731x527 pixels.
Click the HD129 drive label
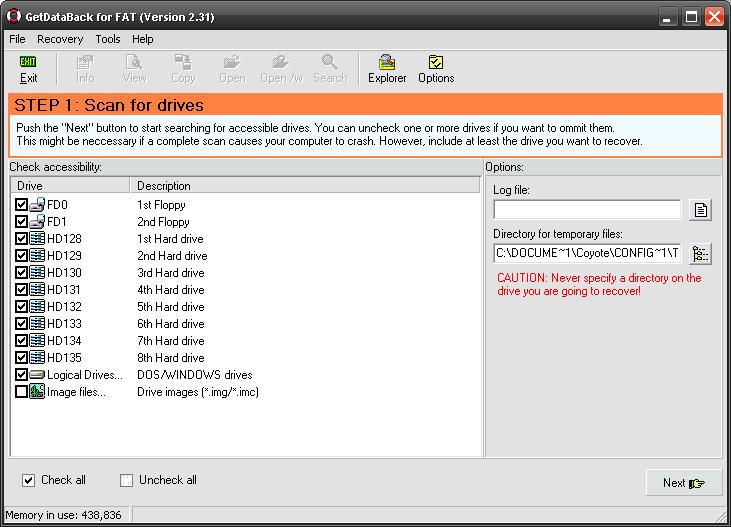click(x=64, y=256)
